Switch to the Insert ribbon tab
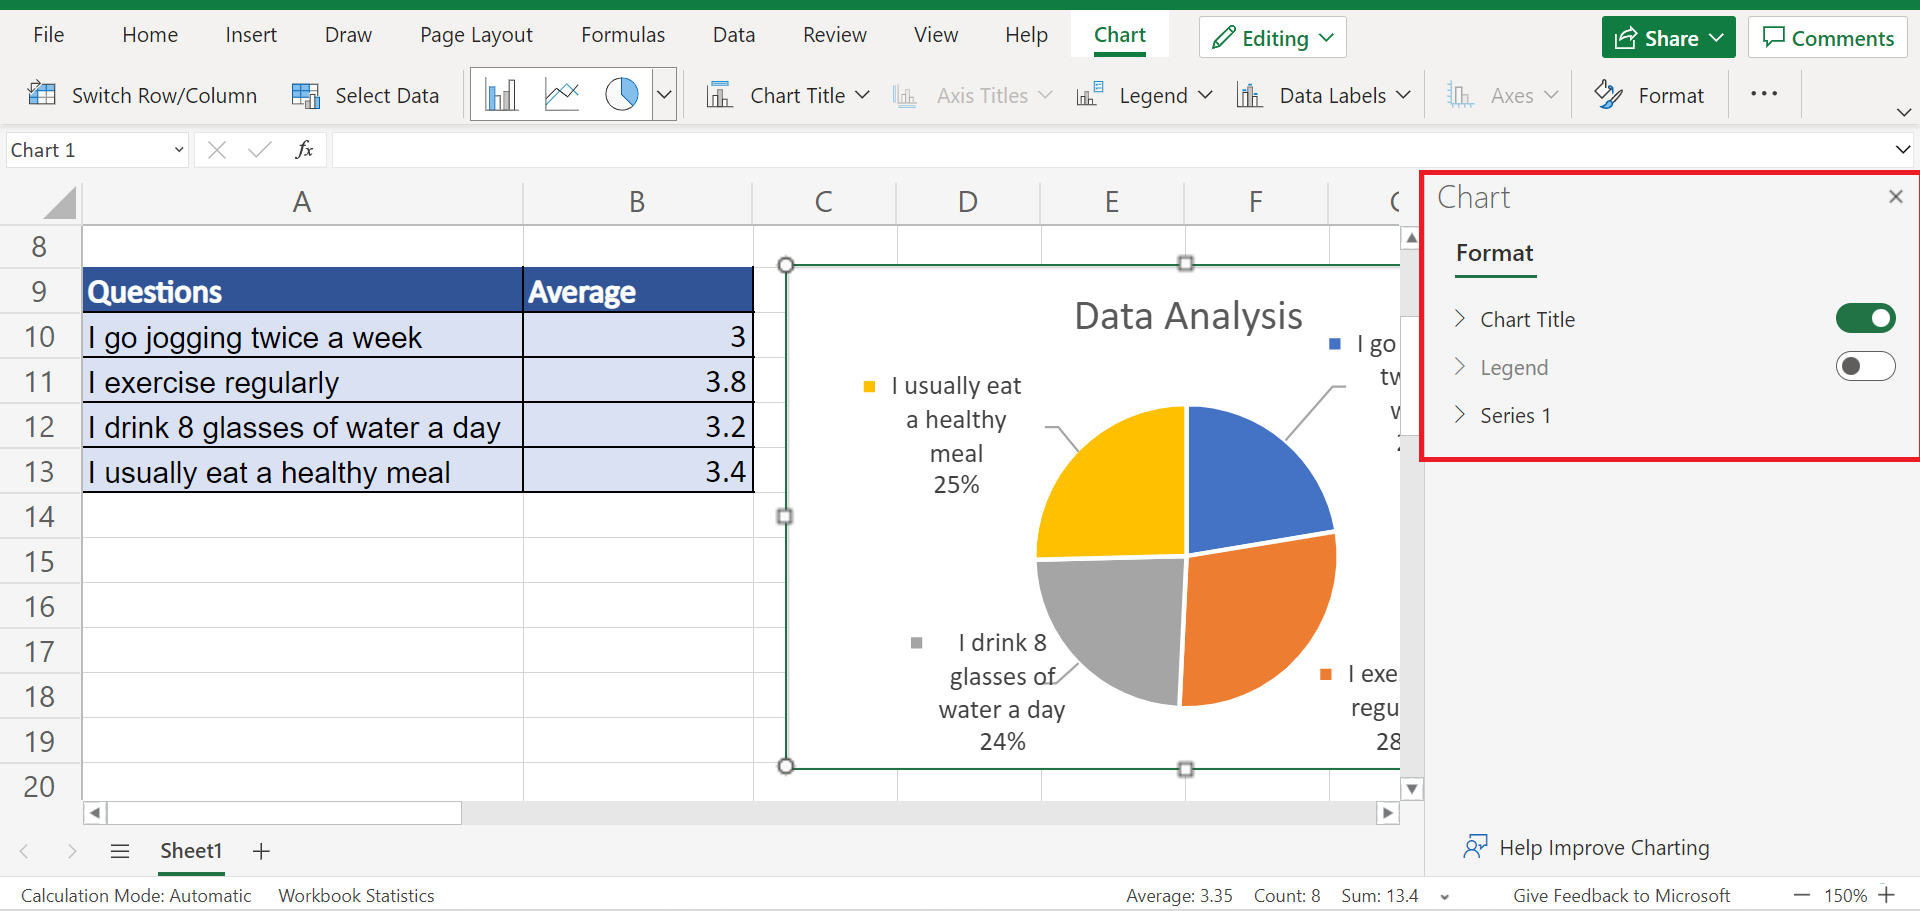 tap(251, 35)
